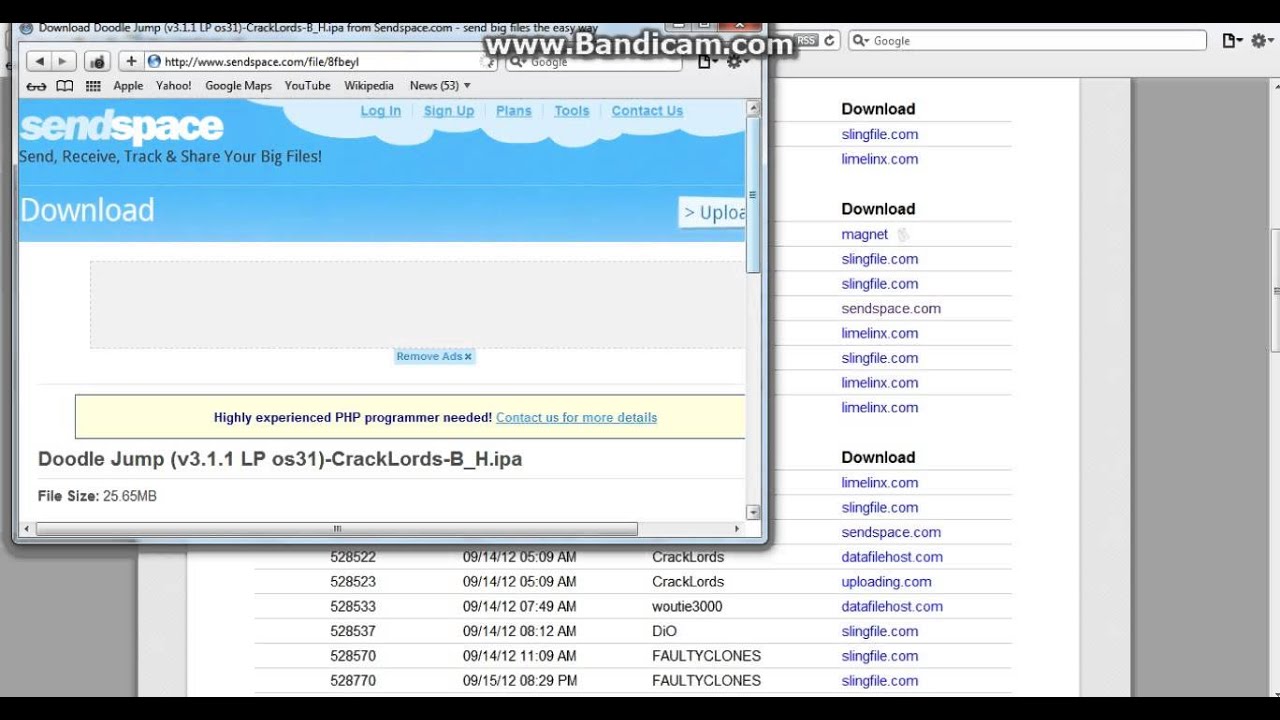1280x720 pixels.
Task: Click the background window vertical scrollbar thumb
Action: pos(1275,291)
